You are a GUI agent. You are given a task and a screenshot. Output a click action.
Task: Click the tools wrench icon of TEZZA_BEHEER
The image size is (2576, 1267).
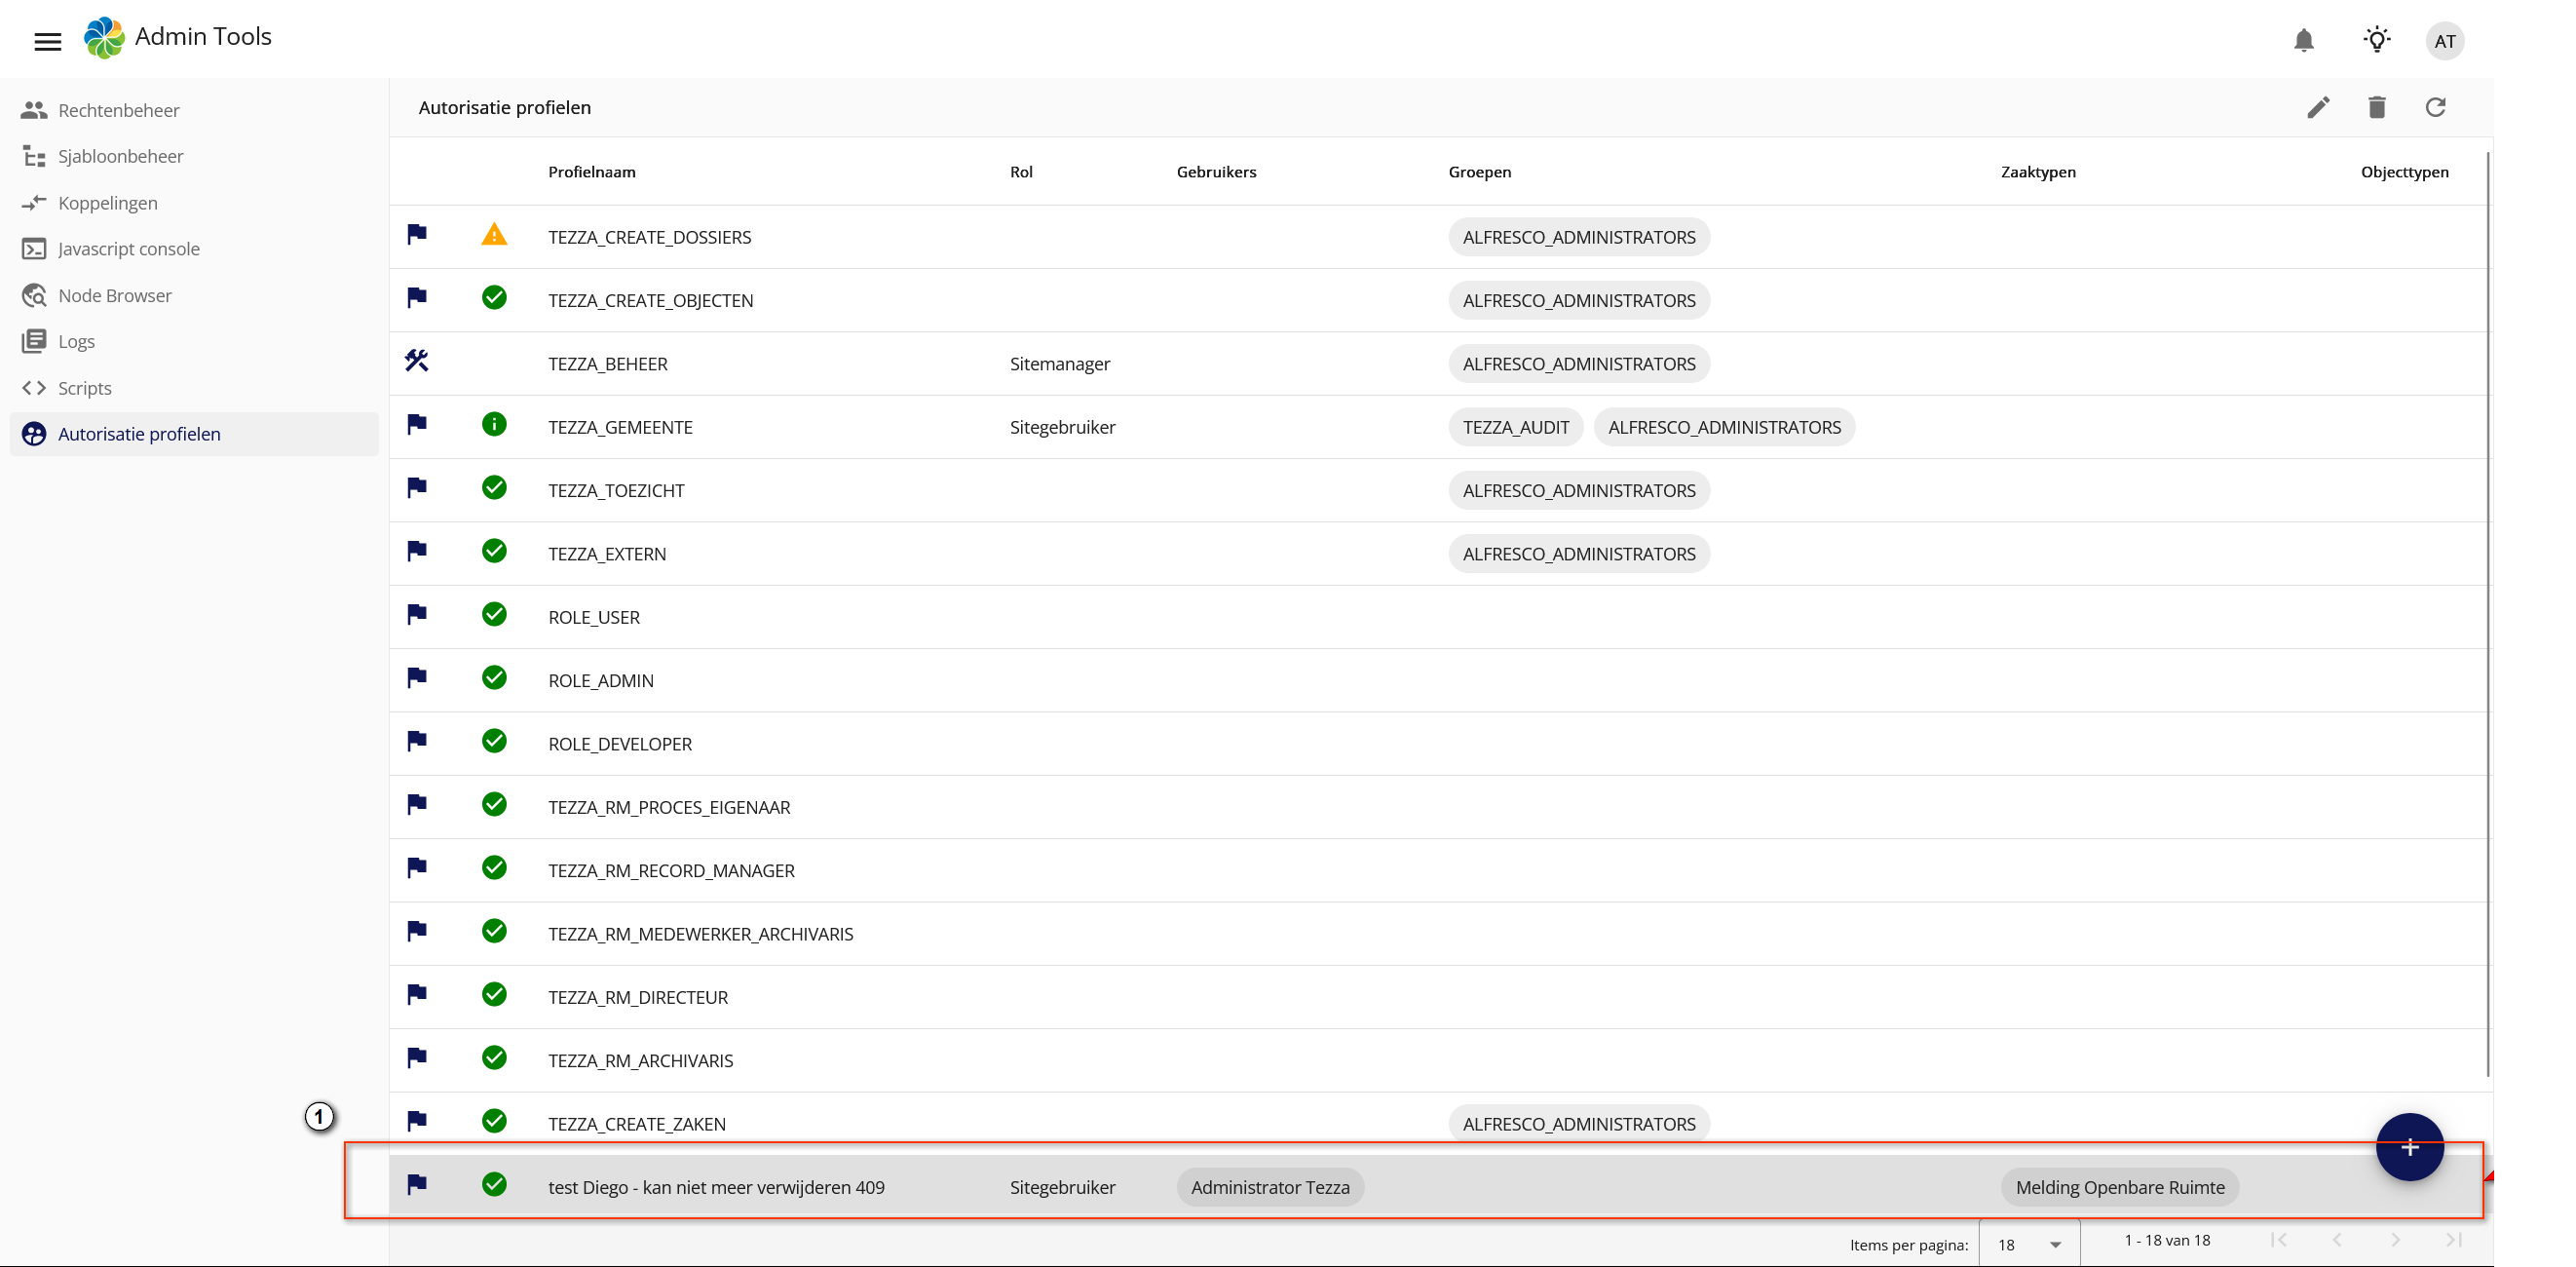pos(417,361)
